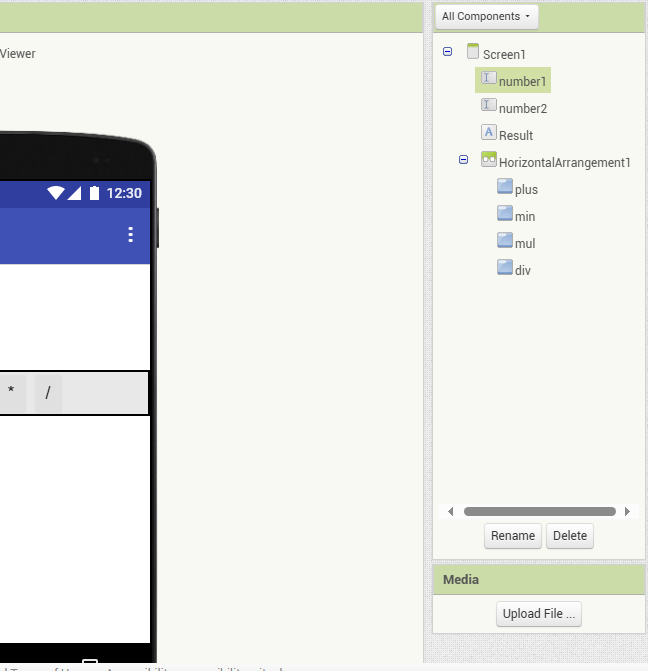The height and width of the screenshot is (671, 648).
Task: Click the HorizontalArrangement1 layout icon
Action: (x=489, y=160)
